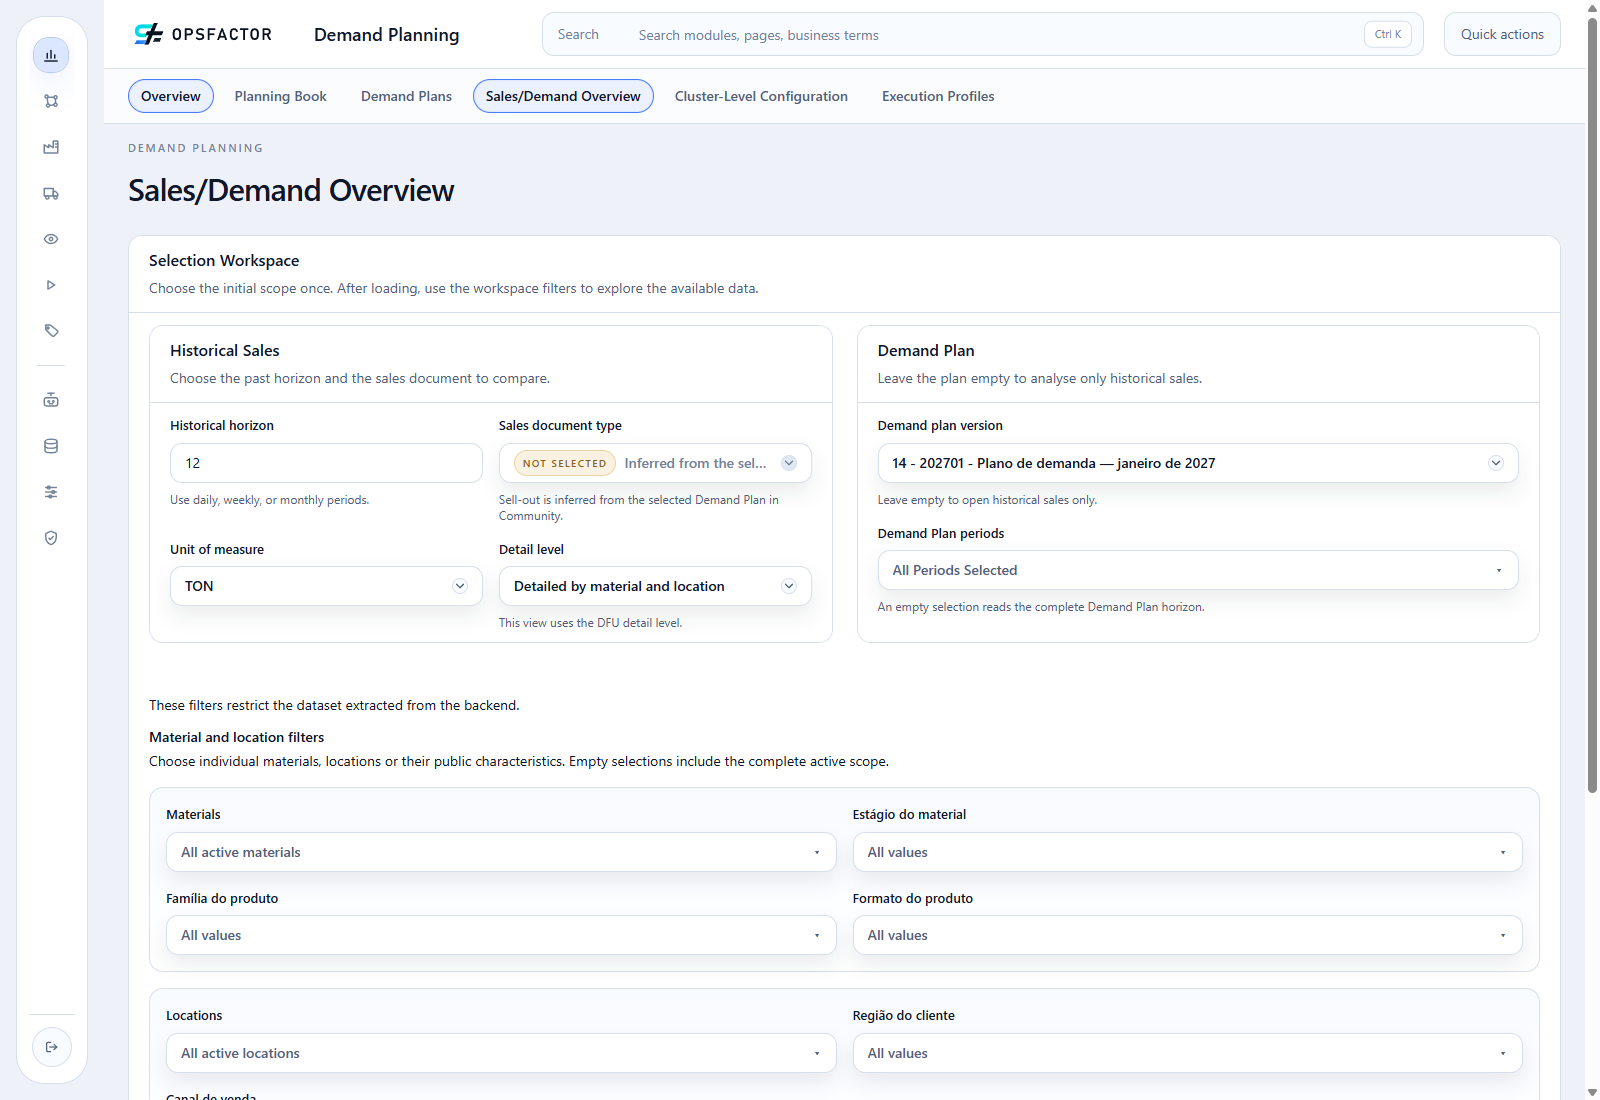
Task: Click the Sales/Demand Overview page heading
Action: tap(291, 190)
